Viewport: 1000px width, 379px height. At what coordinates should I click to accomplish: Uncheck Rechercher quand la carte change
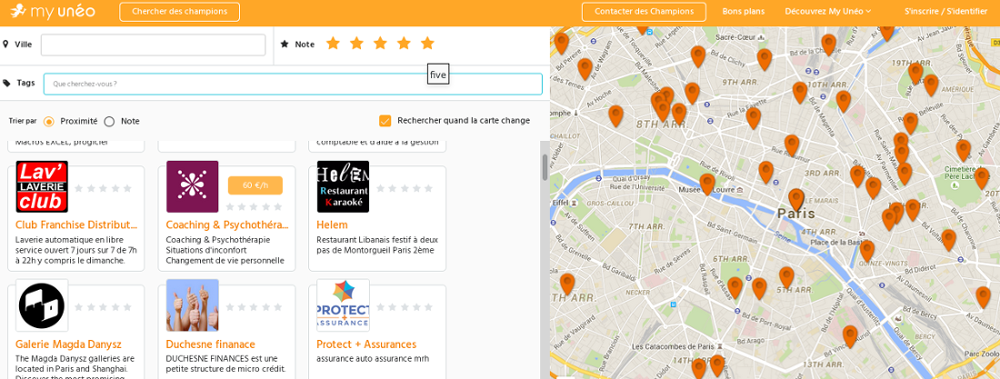(x=385, y=121)
